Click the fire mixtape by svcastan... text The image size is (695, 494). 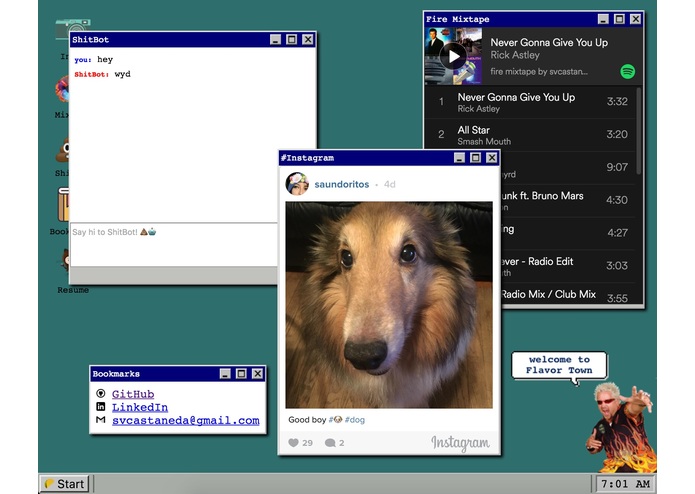click(539, 71)
